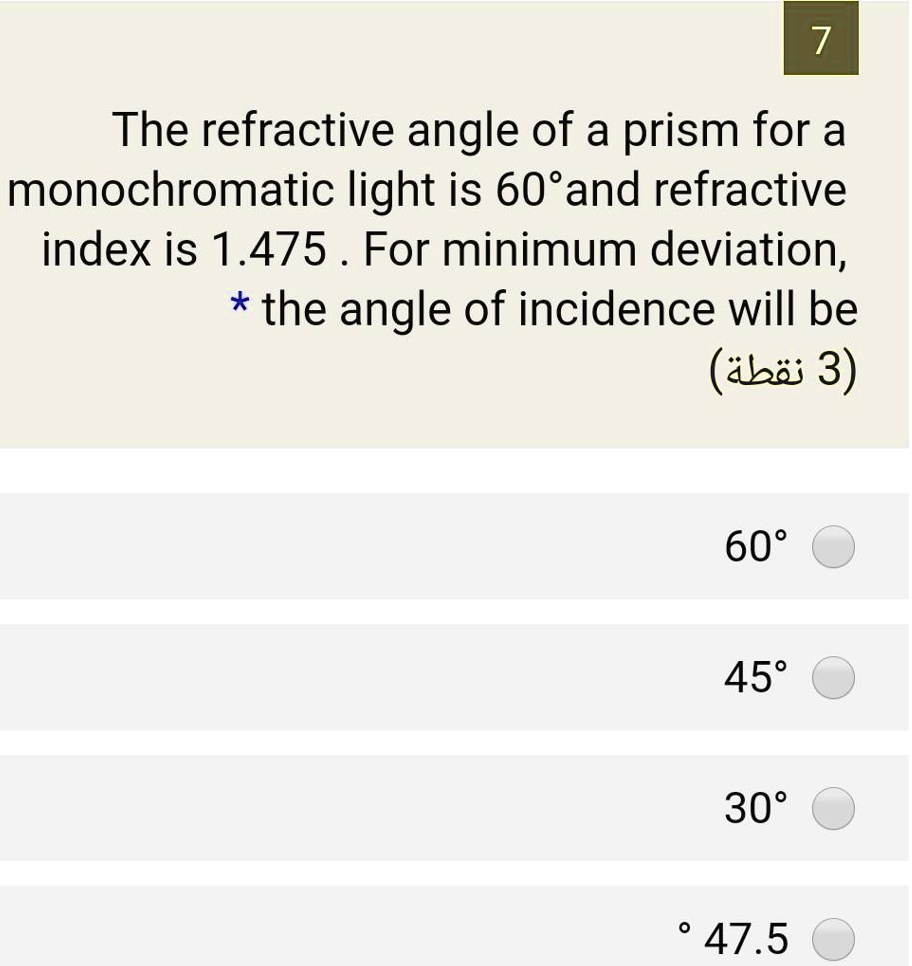Click the 60° answer label text

tap(753, 548)
